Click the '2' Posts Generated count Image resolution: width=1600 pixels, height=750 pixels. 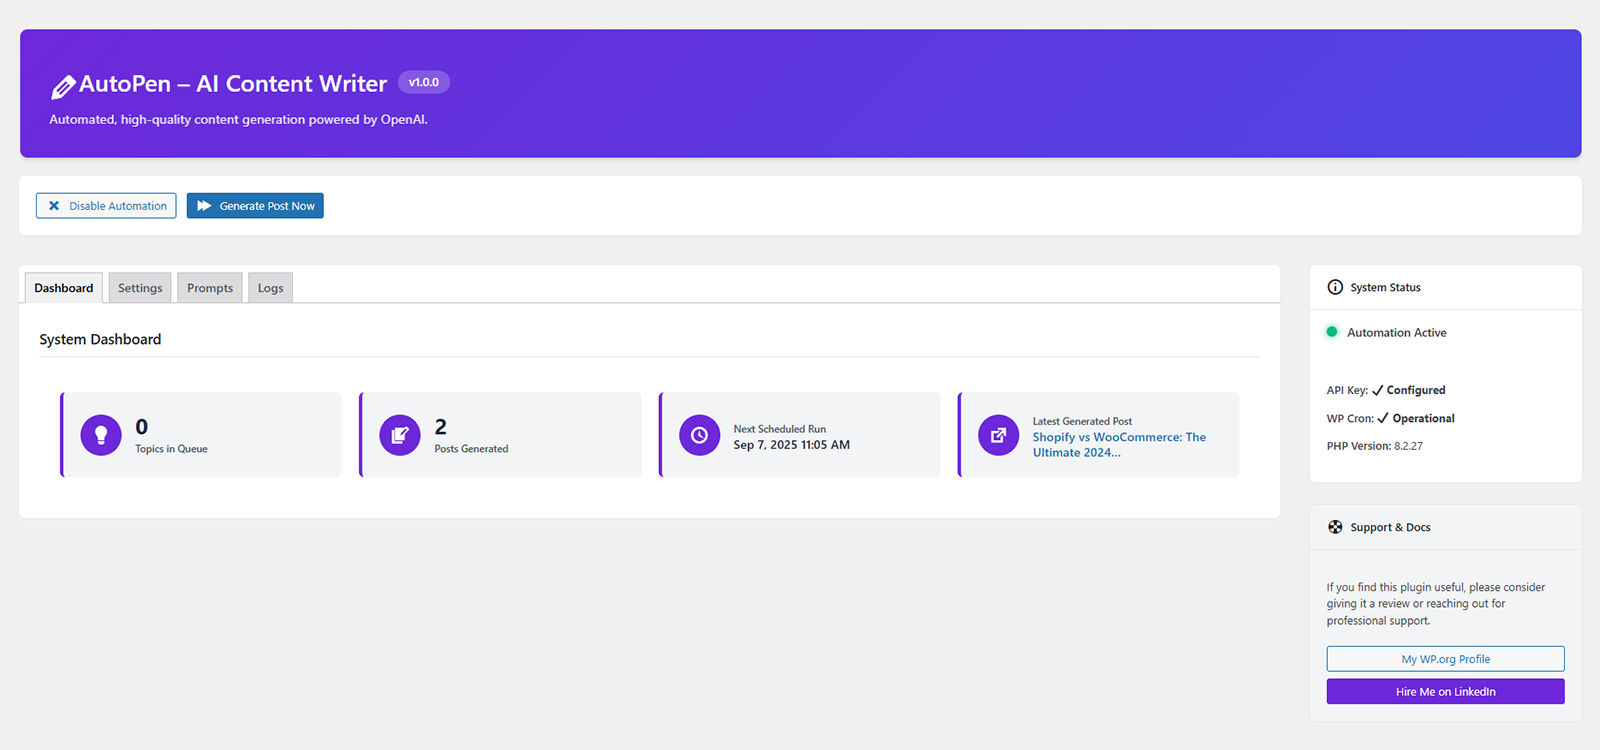[441, 427]
